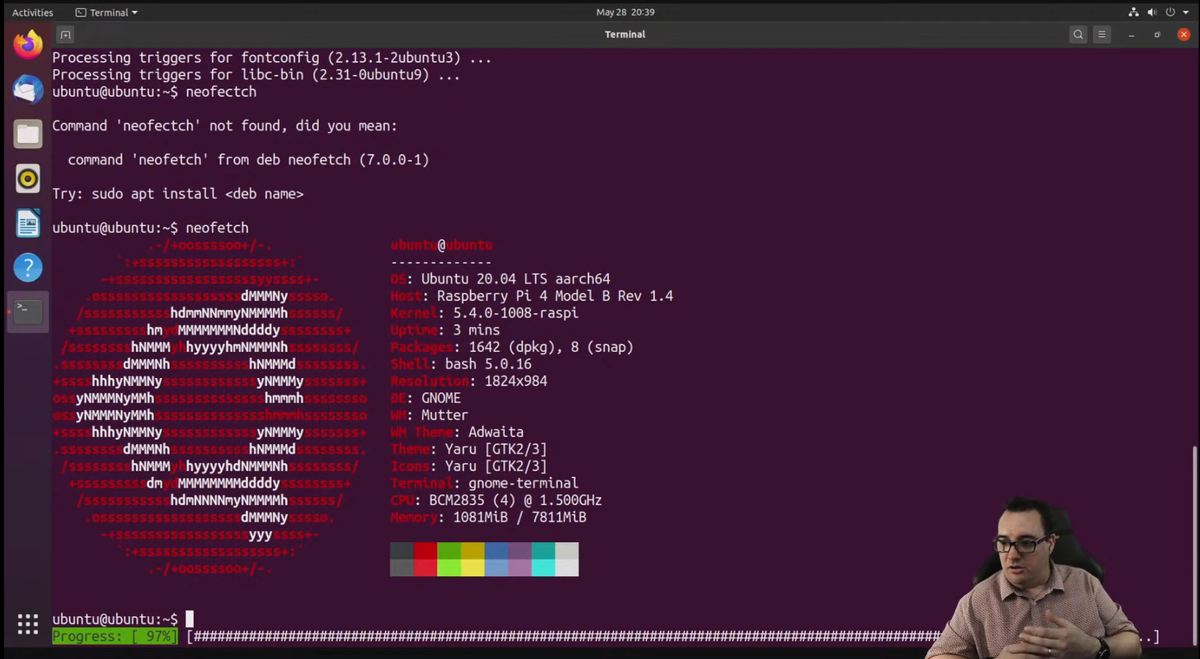Open the Activities overview

32,12
